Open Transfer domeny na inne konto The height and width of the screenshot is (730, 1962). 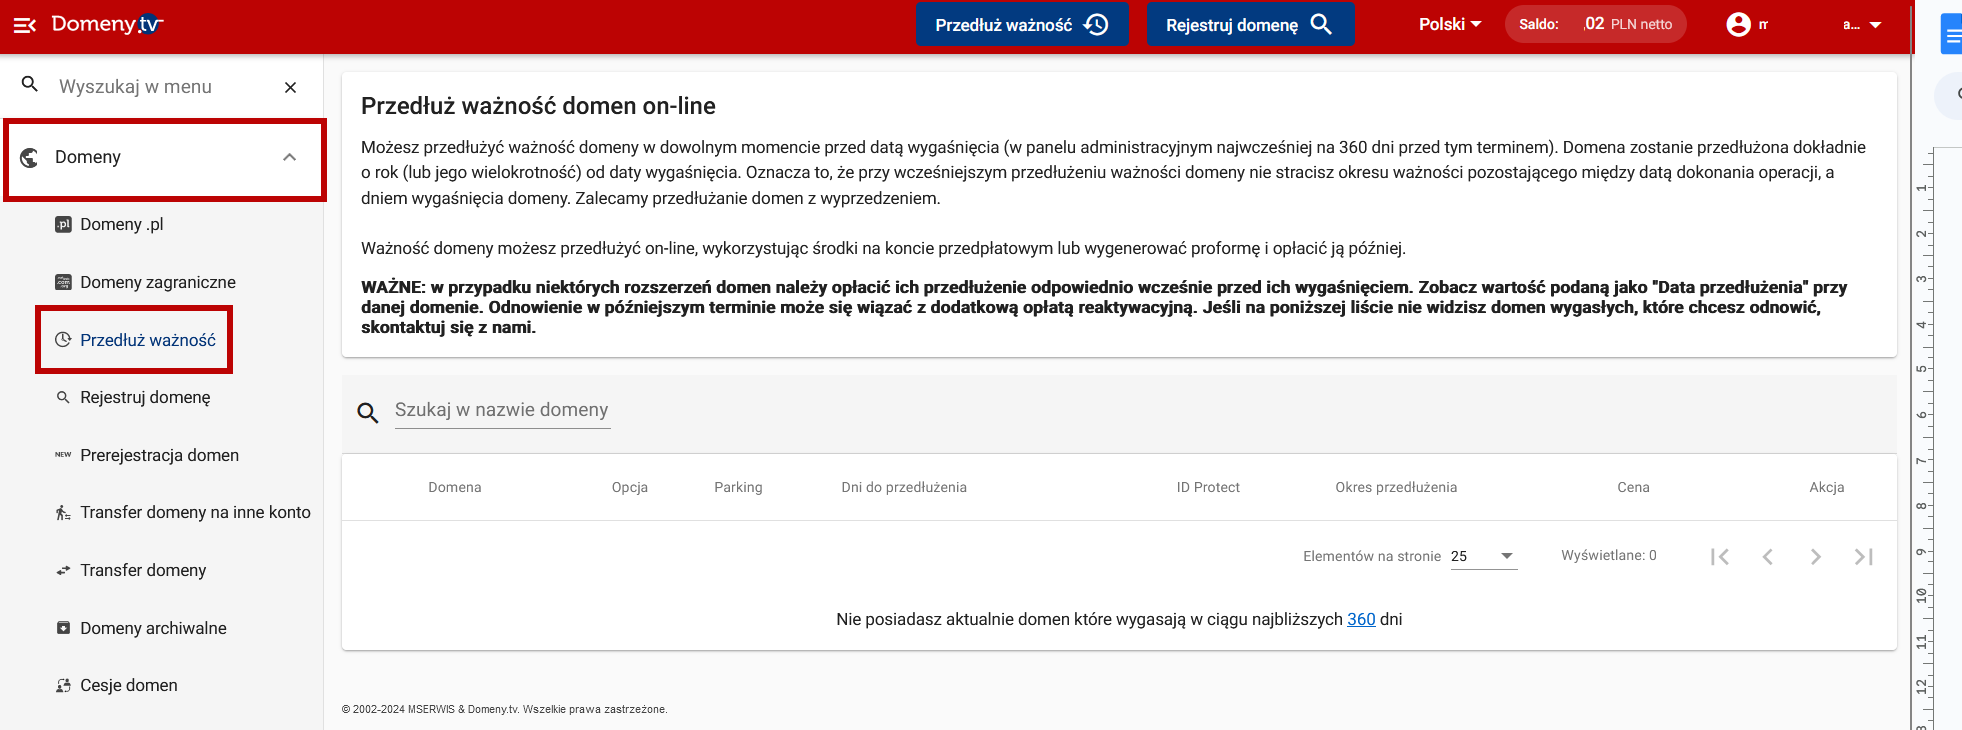(195, 512)
